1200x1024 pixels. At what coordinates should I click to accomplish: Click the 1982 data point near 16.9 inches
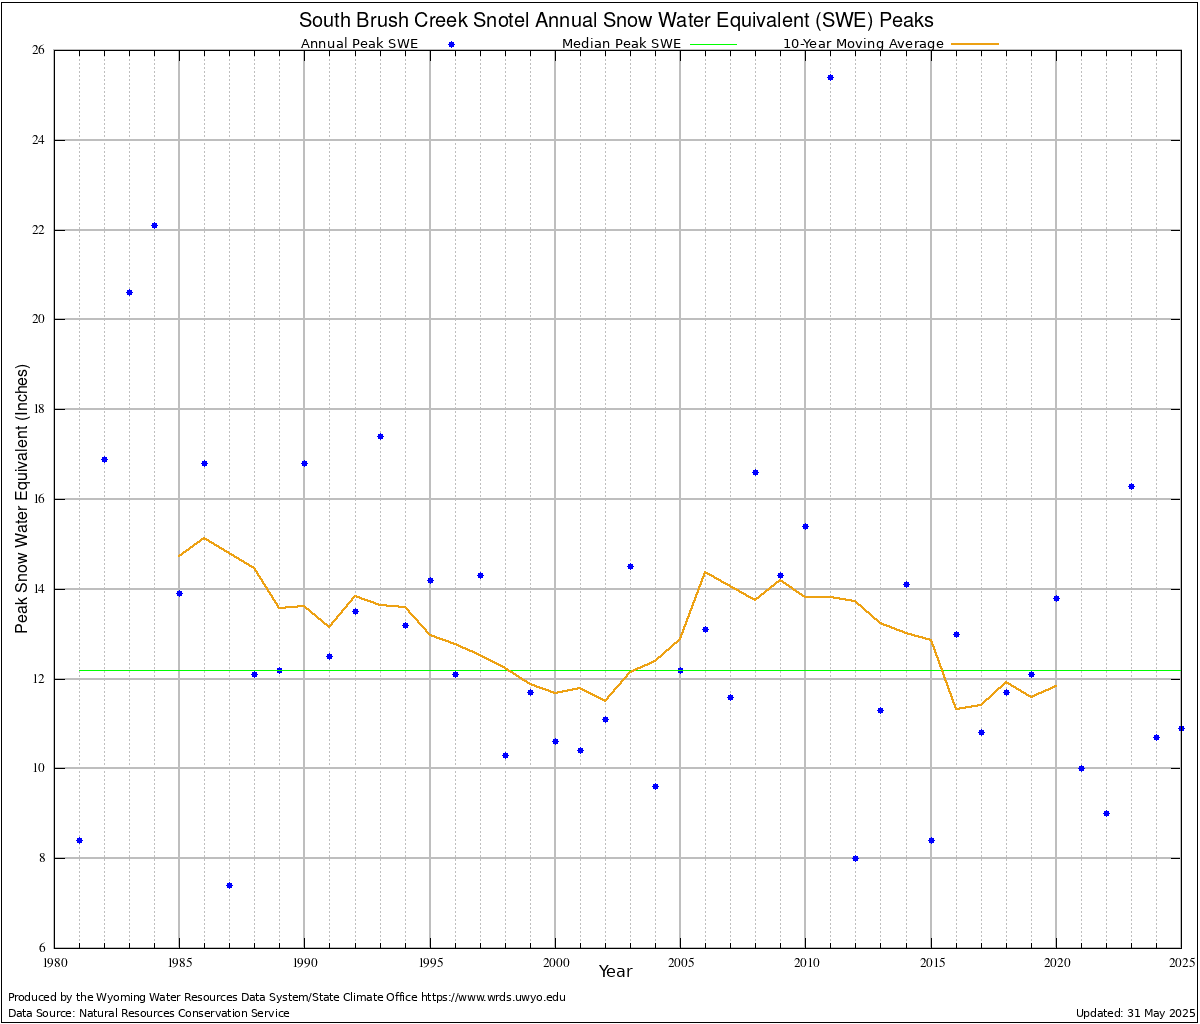coord(104,459)
